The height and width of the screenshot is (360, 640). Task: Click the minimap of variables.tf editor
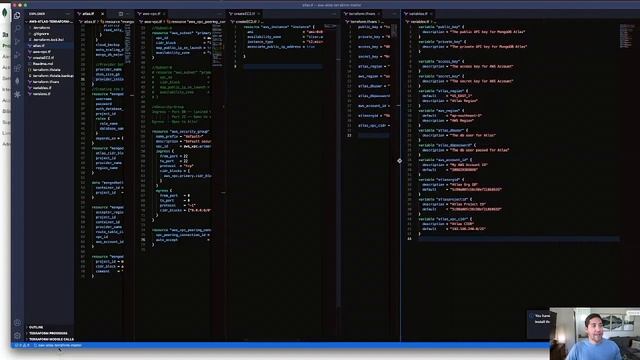[627, 36]
